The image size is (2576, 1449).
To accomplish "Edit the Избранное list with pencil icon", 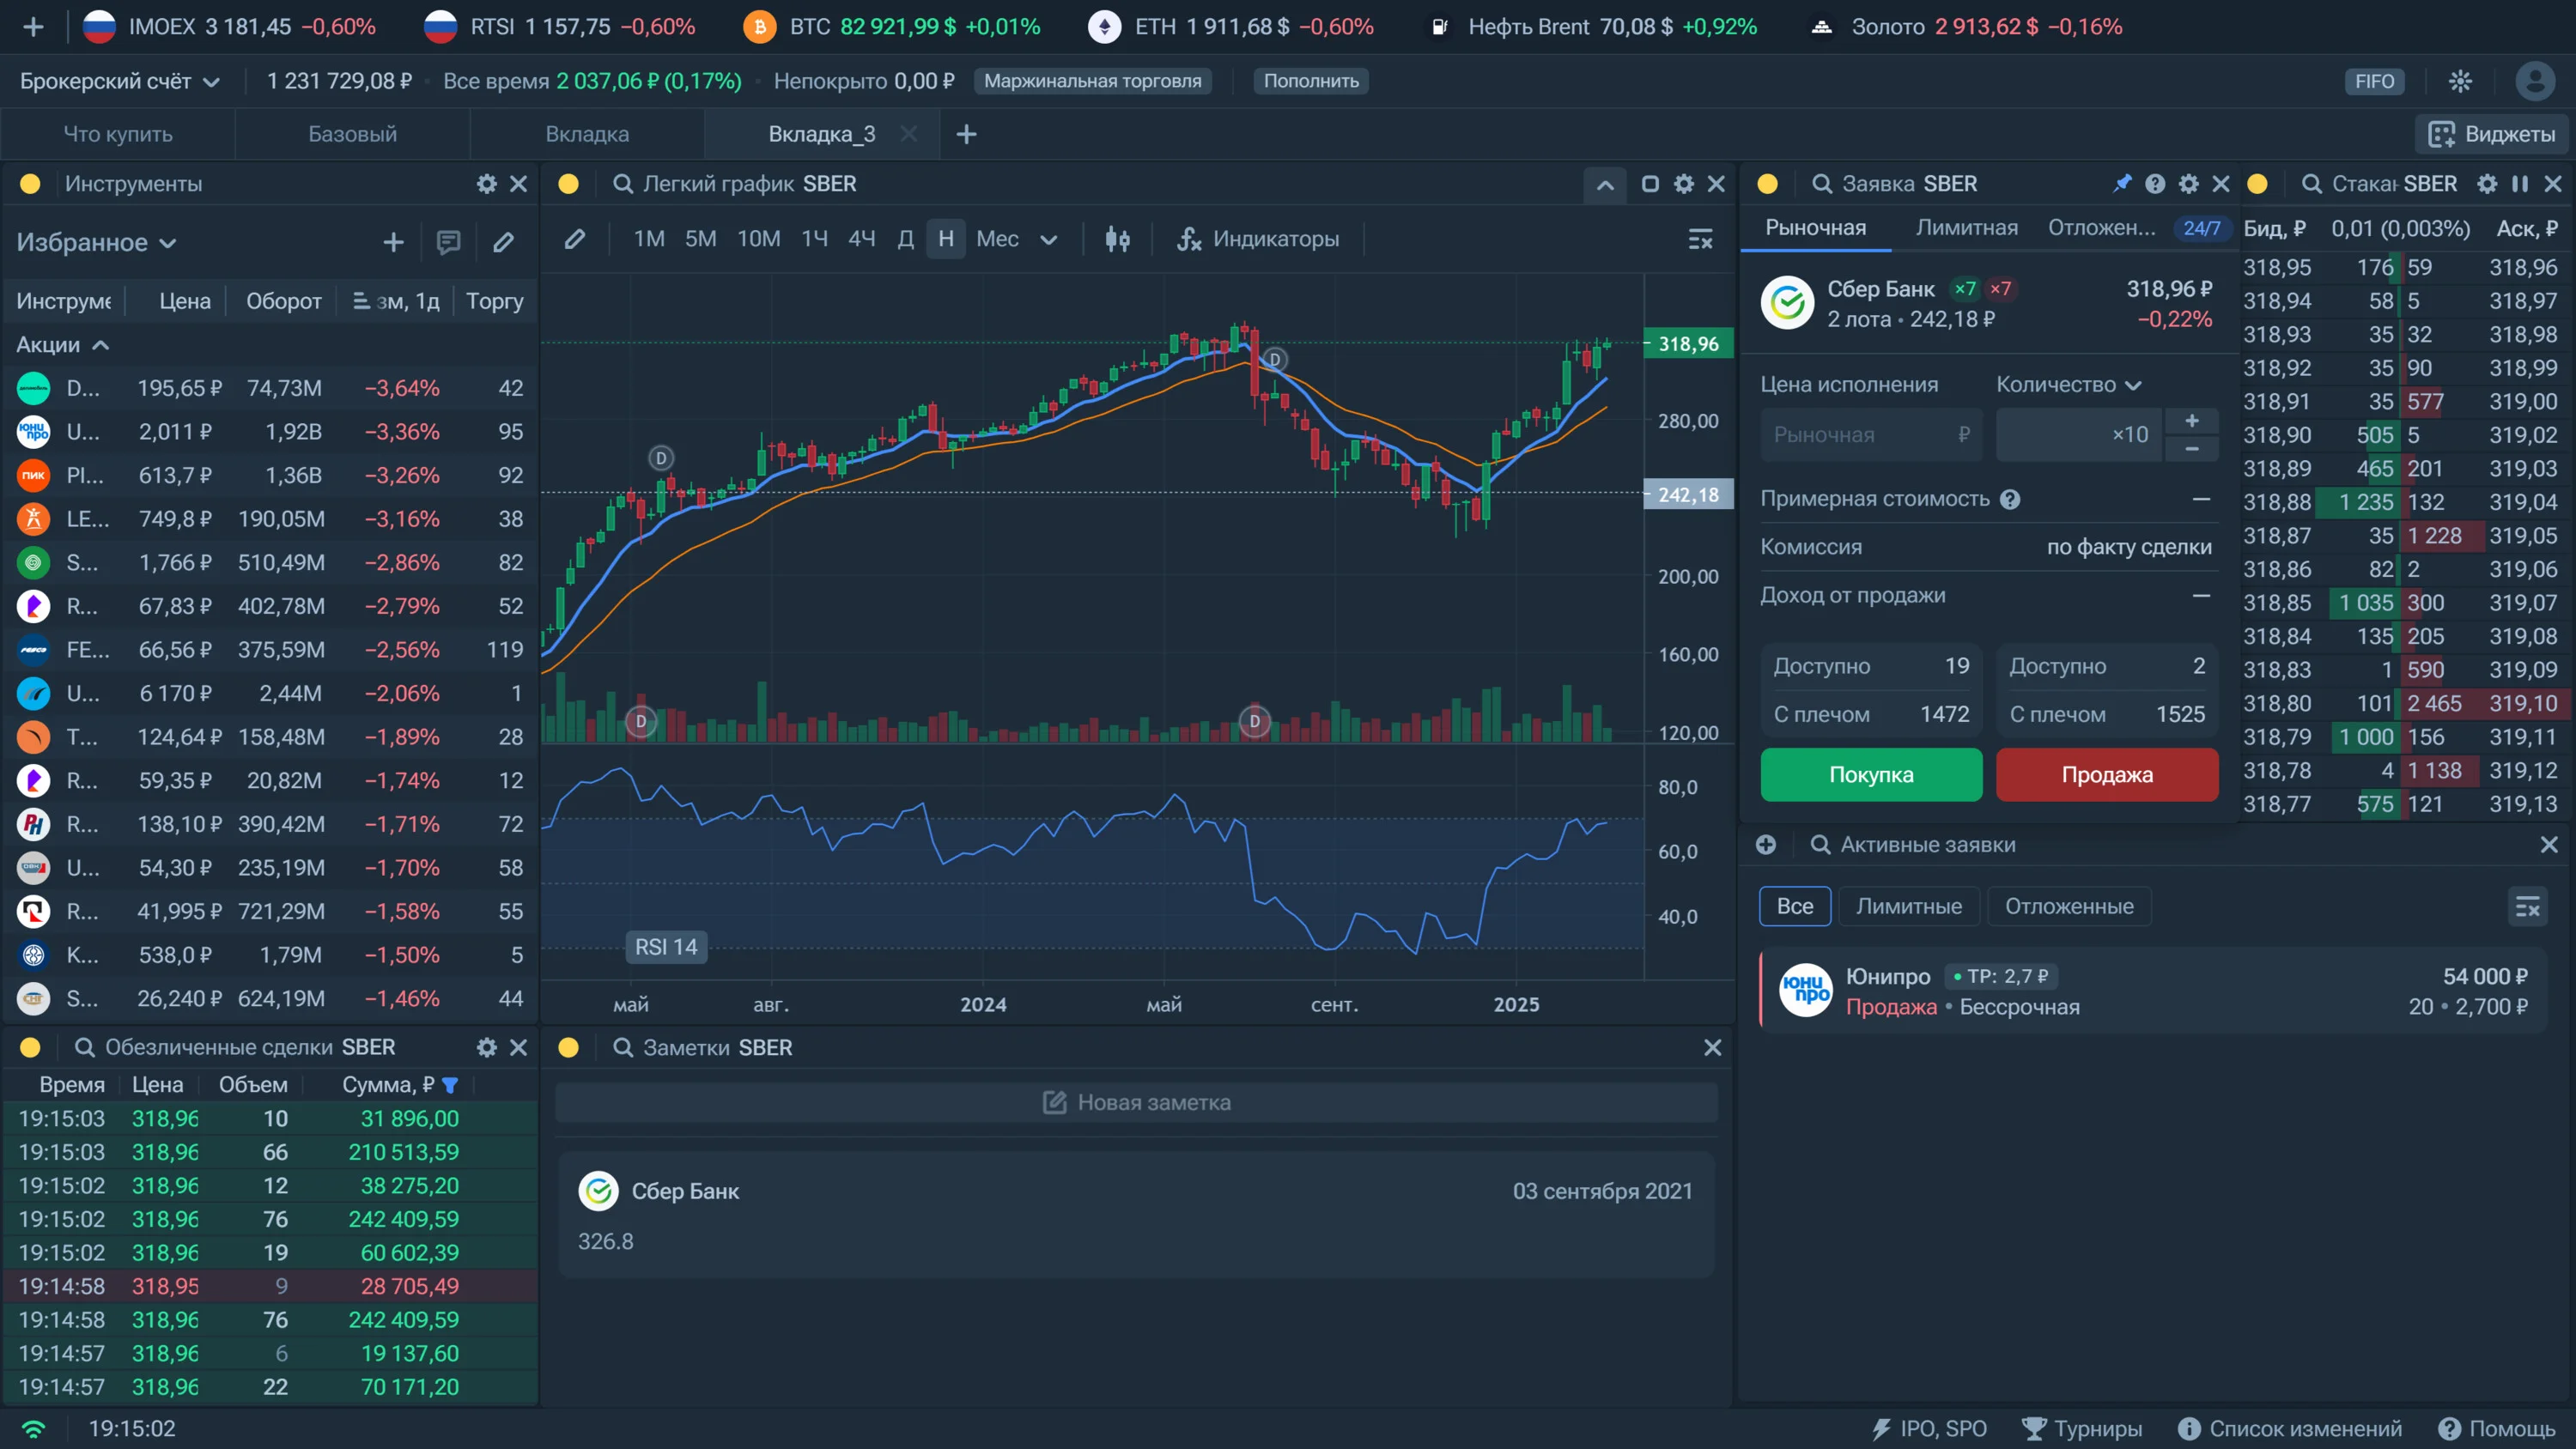I will click(x=503, y=242).
